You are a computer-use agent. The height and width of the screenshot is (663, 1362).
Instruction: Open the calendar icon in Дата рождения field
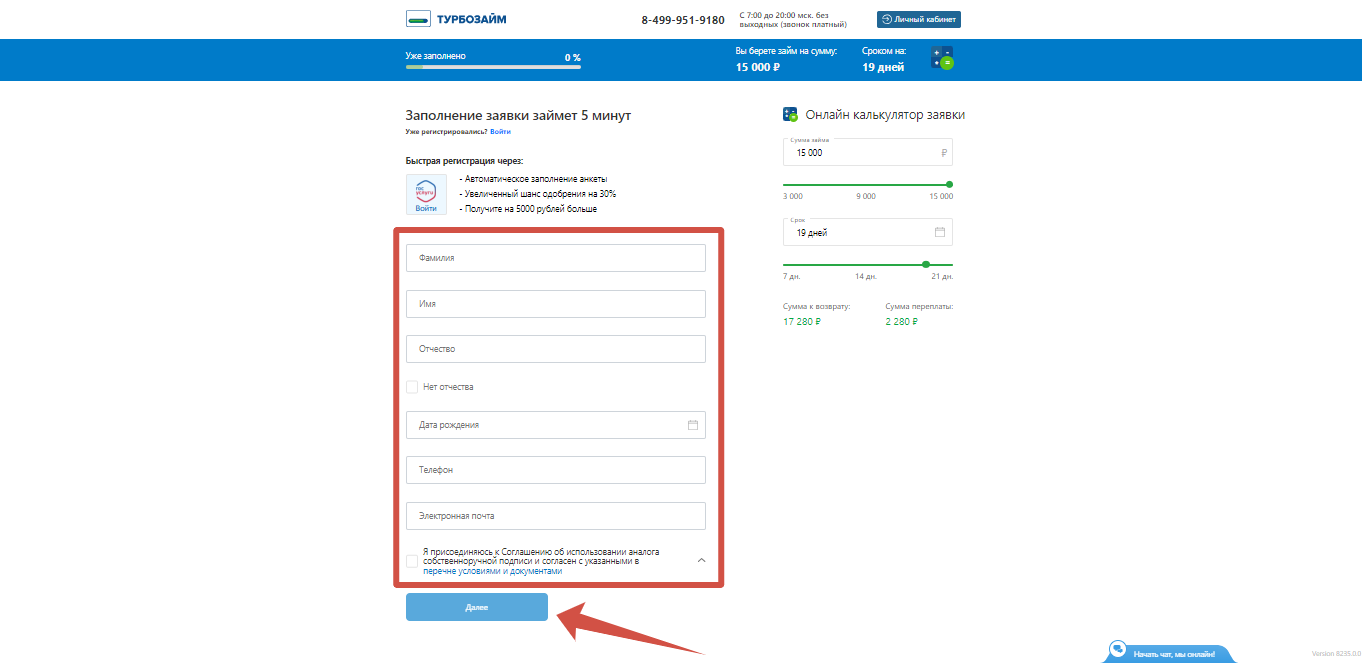pyautogui.click(x=693, y=425)
